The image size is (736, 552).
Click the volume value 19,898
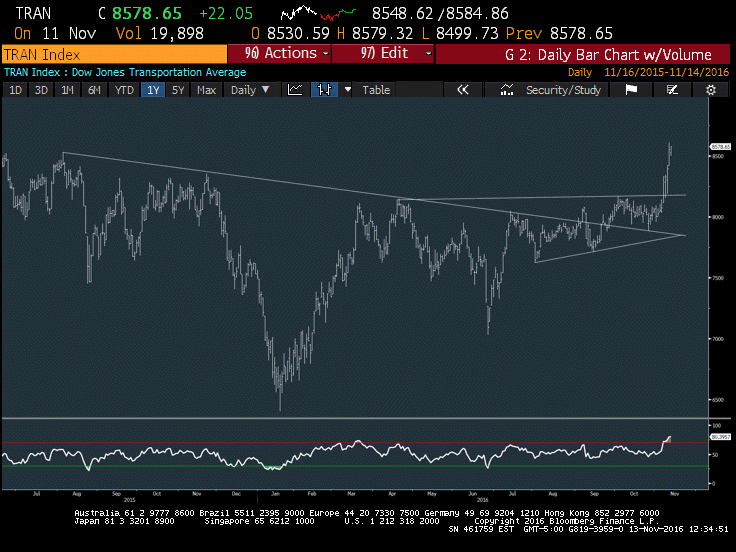[x=177, y=33]
